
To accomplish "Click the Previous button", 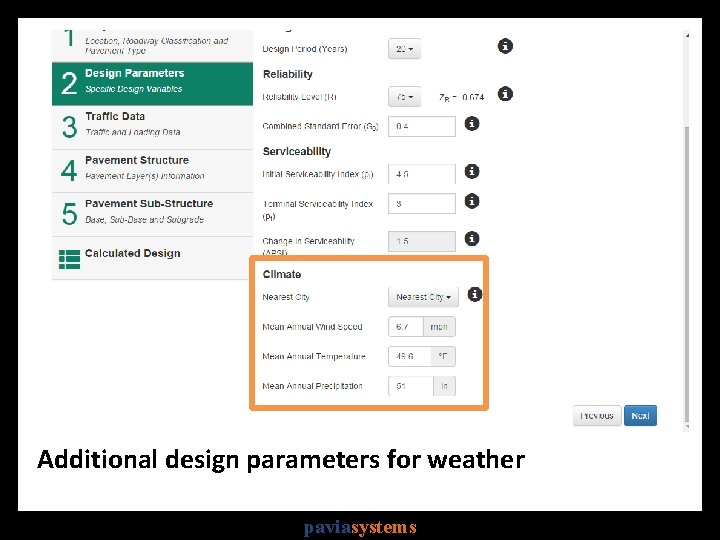I will coord(597,416).
